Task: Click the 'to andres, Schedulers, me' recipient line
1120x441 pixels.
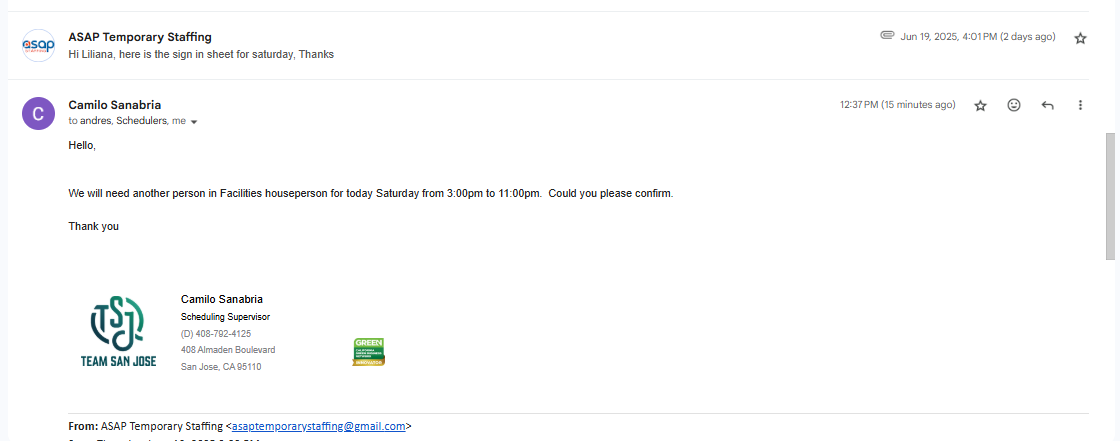Action: 127,121
